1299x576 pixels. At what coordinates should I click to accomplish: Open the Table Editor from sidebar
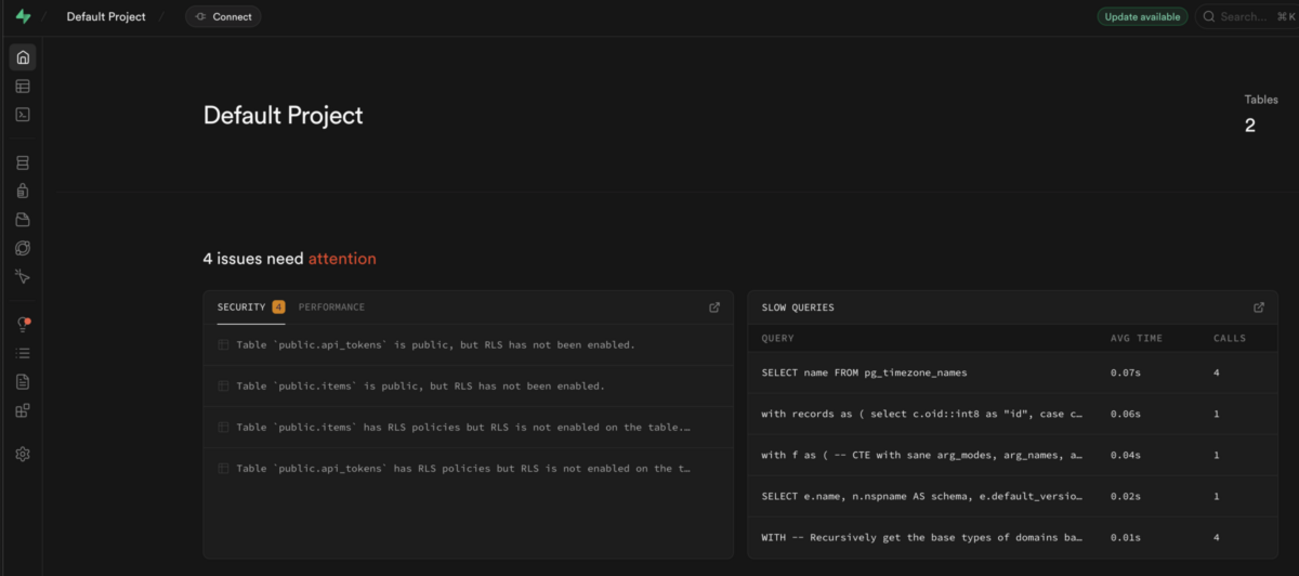coord(23,87)
